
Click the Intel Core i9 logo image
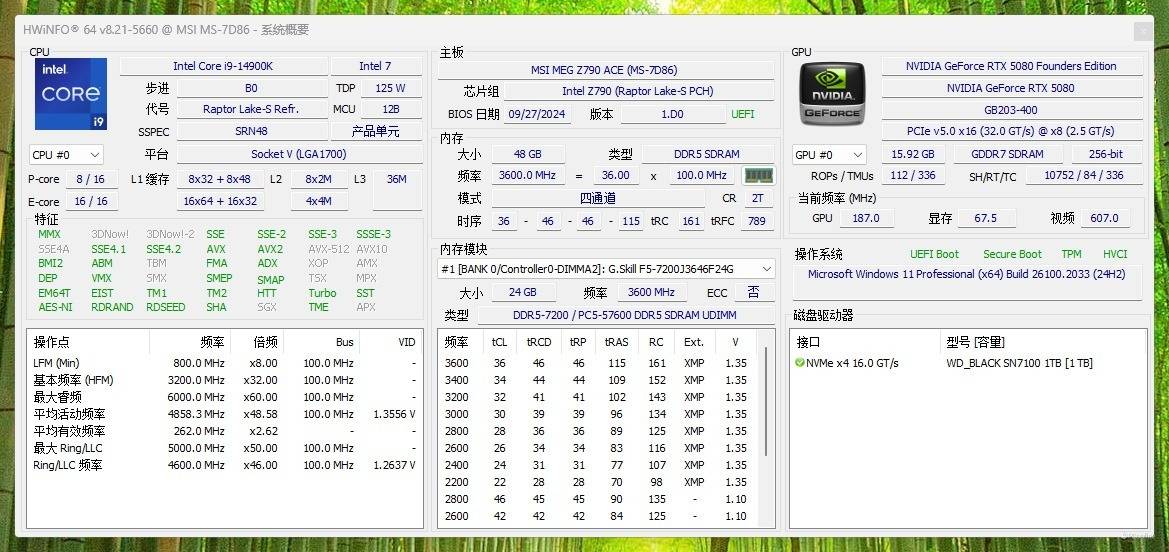point(71,94)
